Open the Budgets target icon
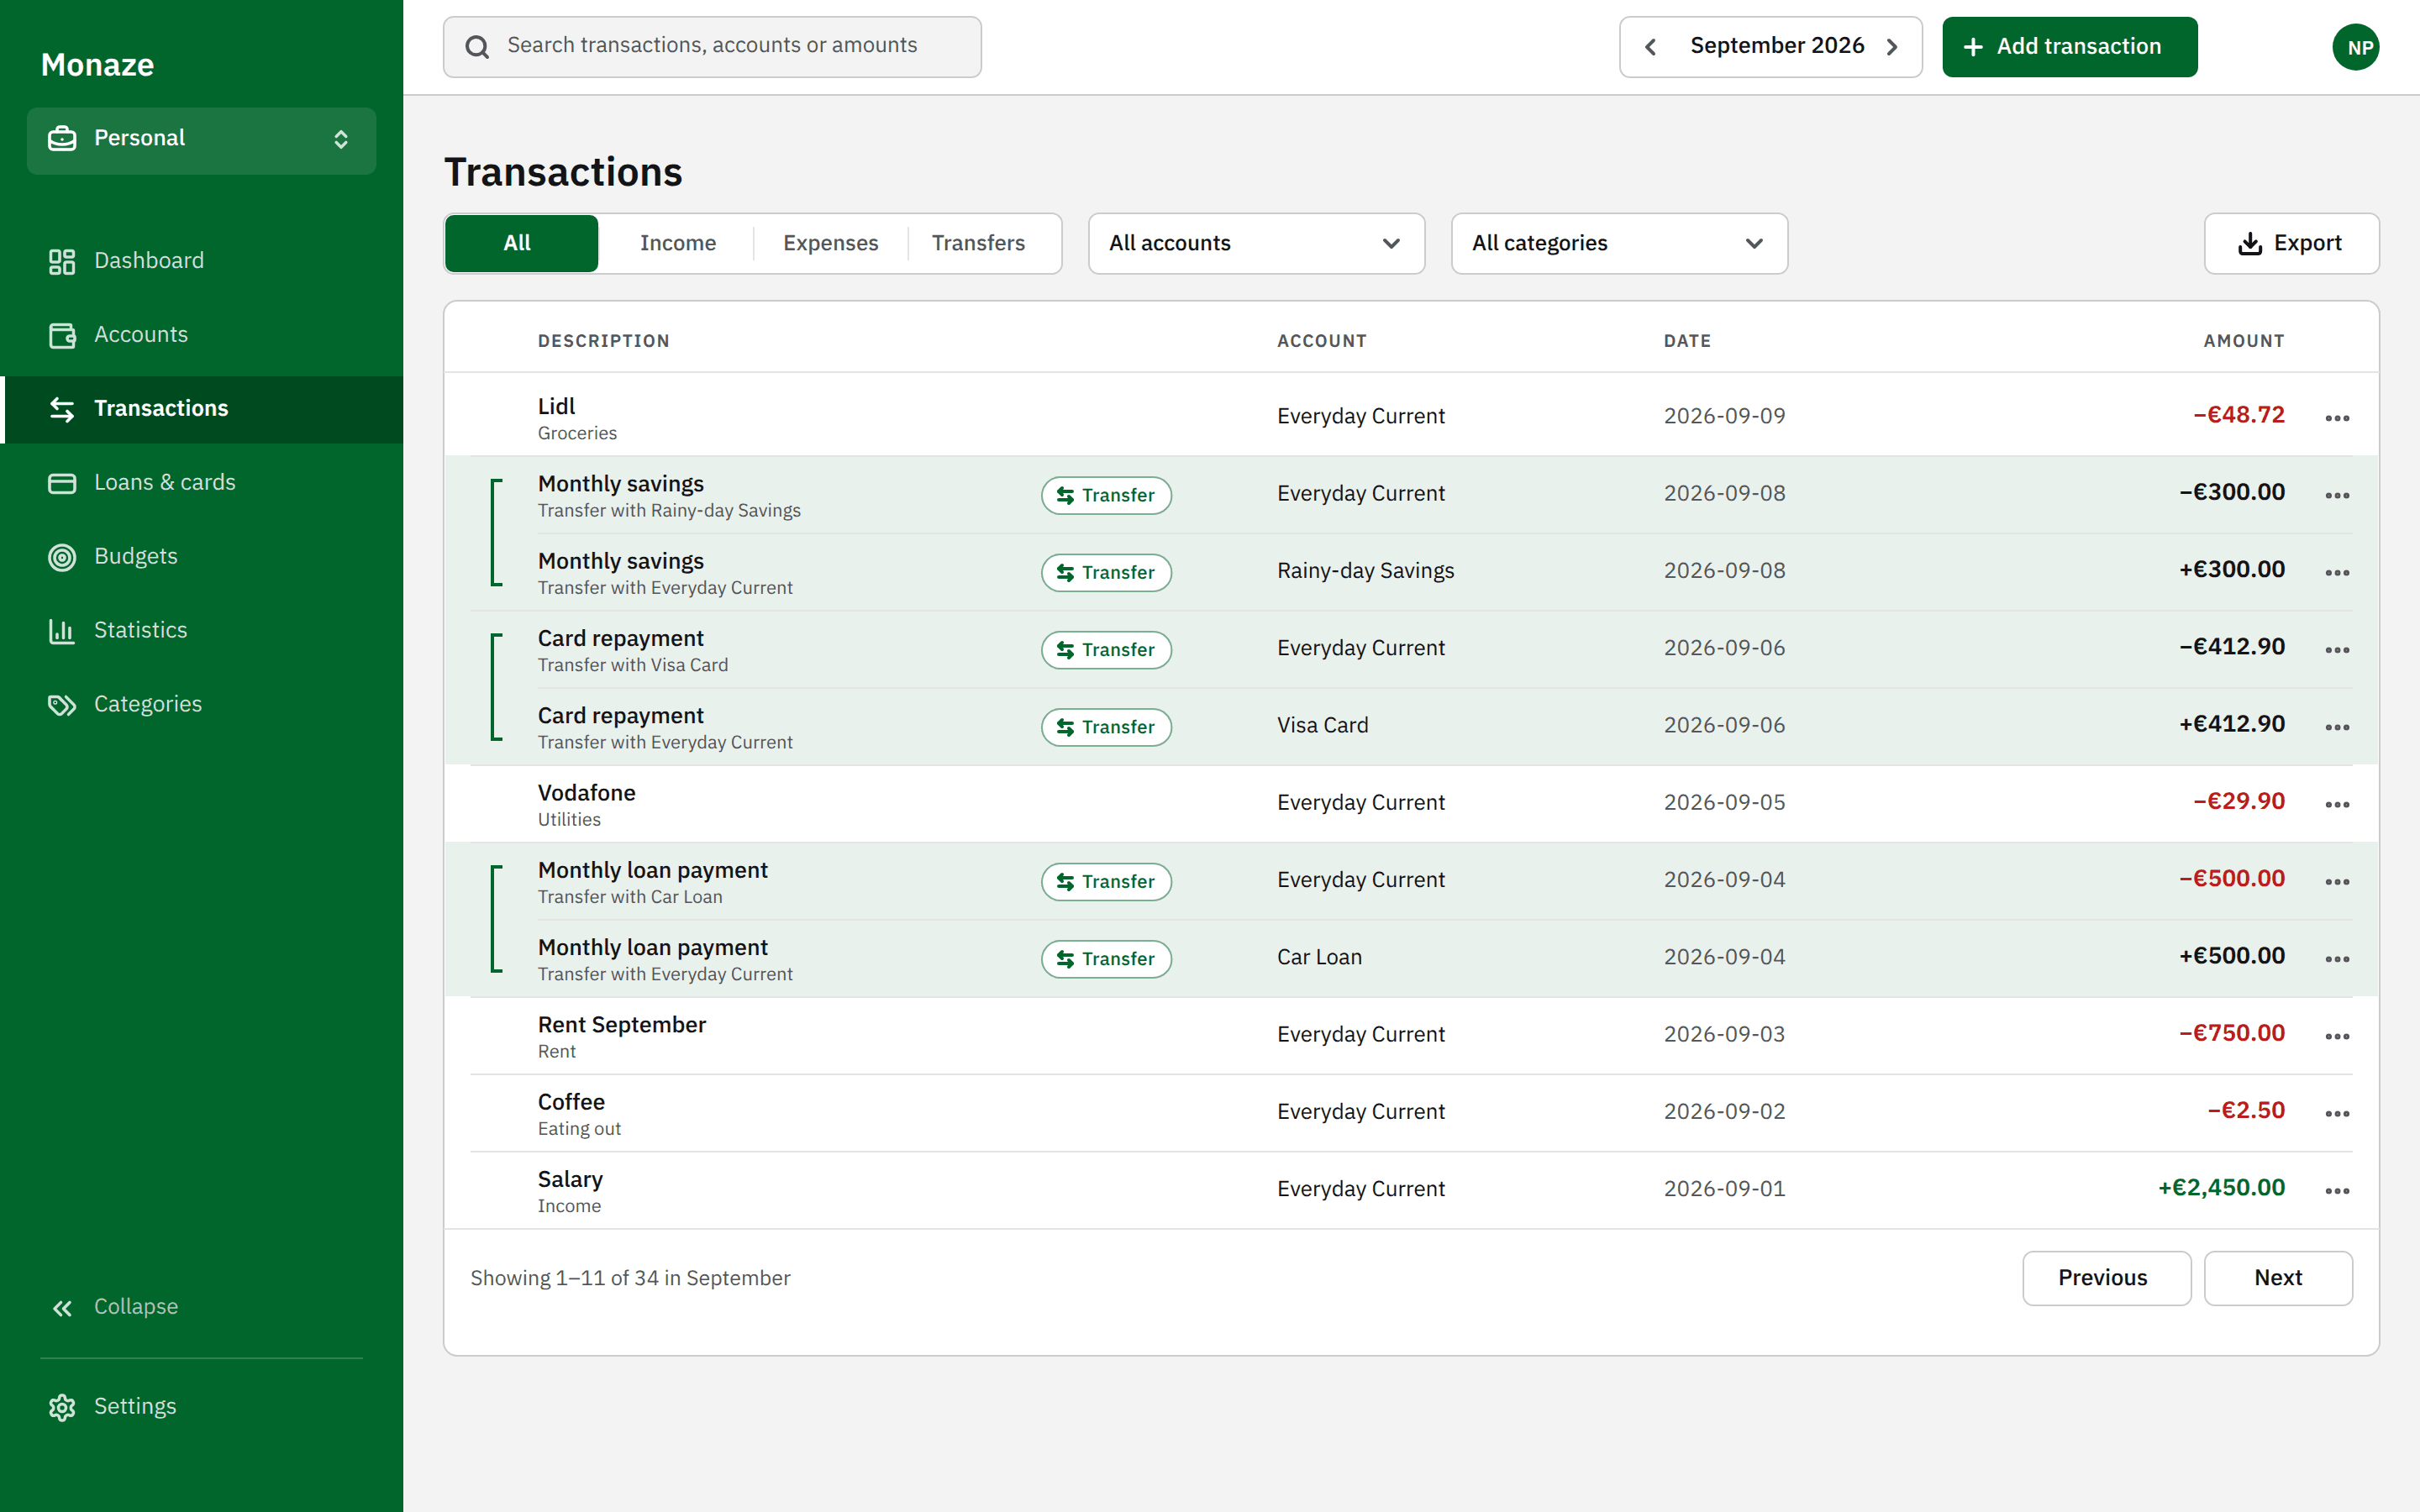This screenshot has width=2420, height=1512. 62,557
